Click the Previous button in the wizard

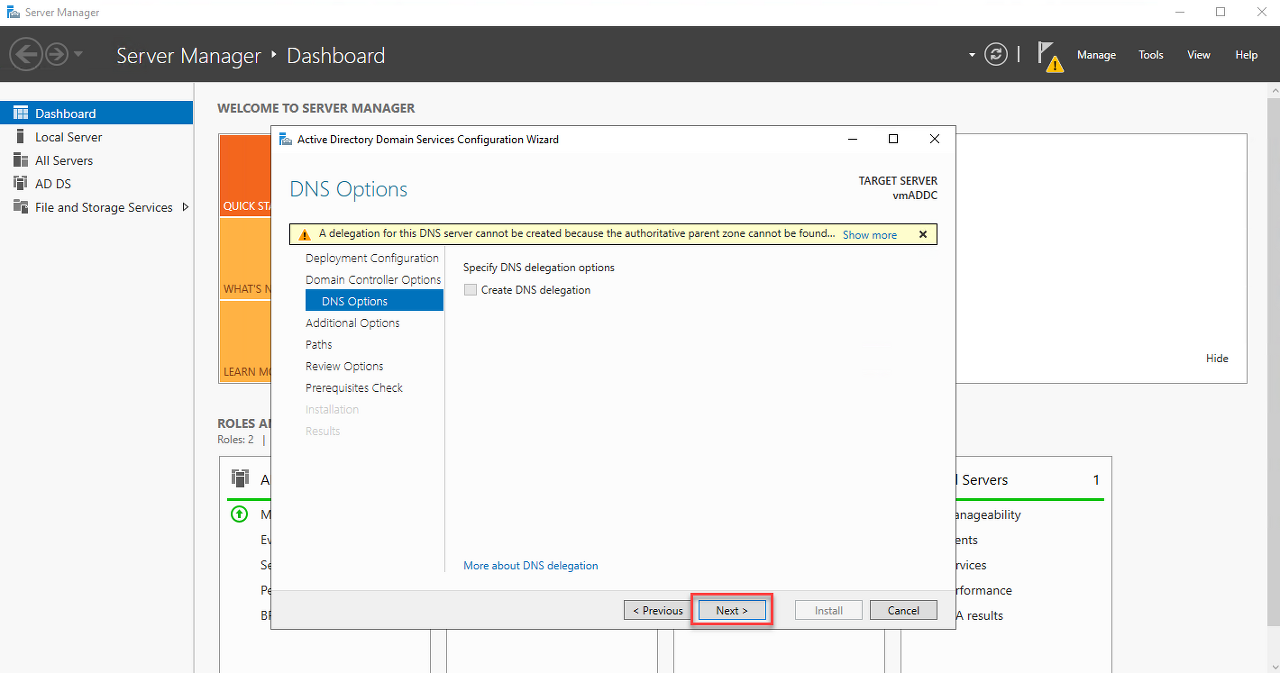(x=656, y=610)
